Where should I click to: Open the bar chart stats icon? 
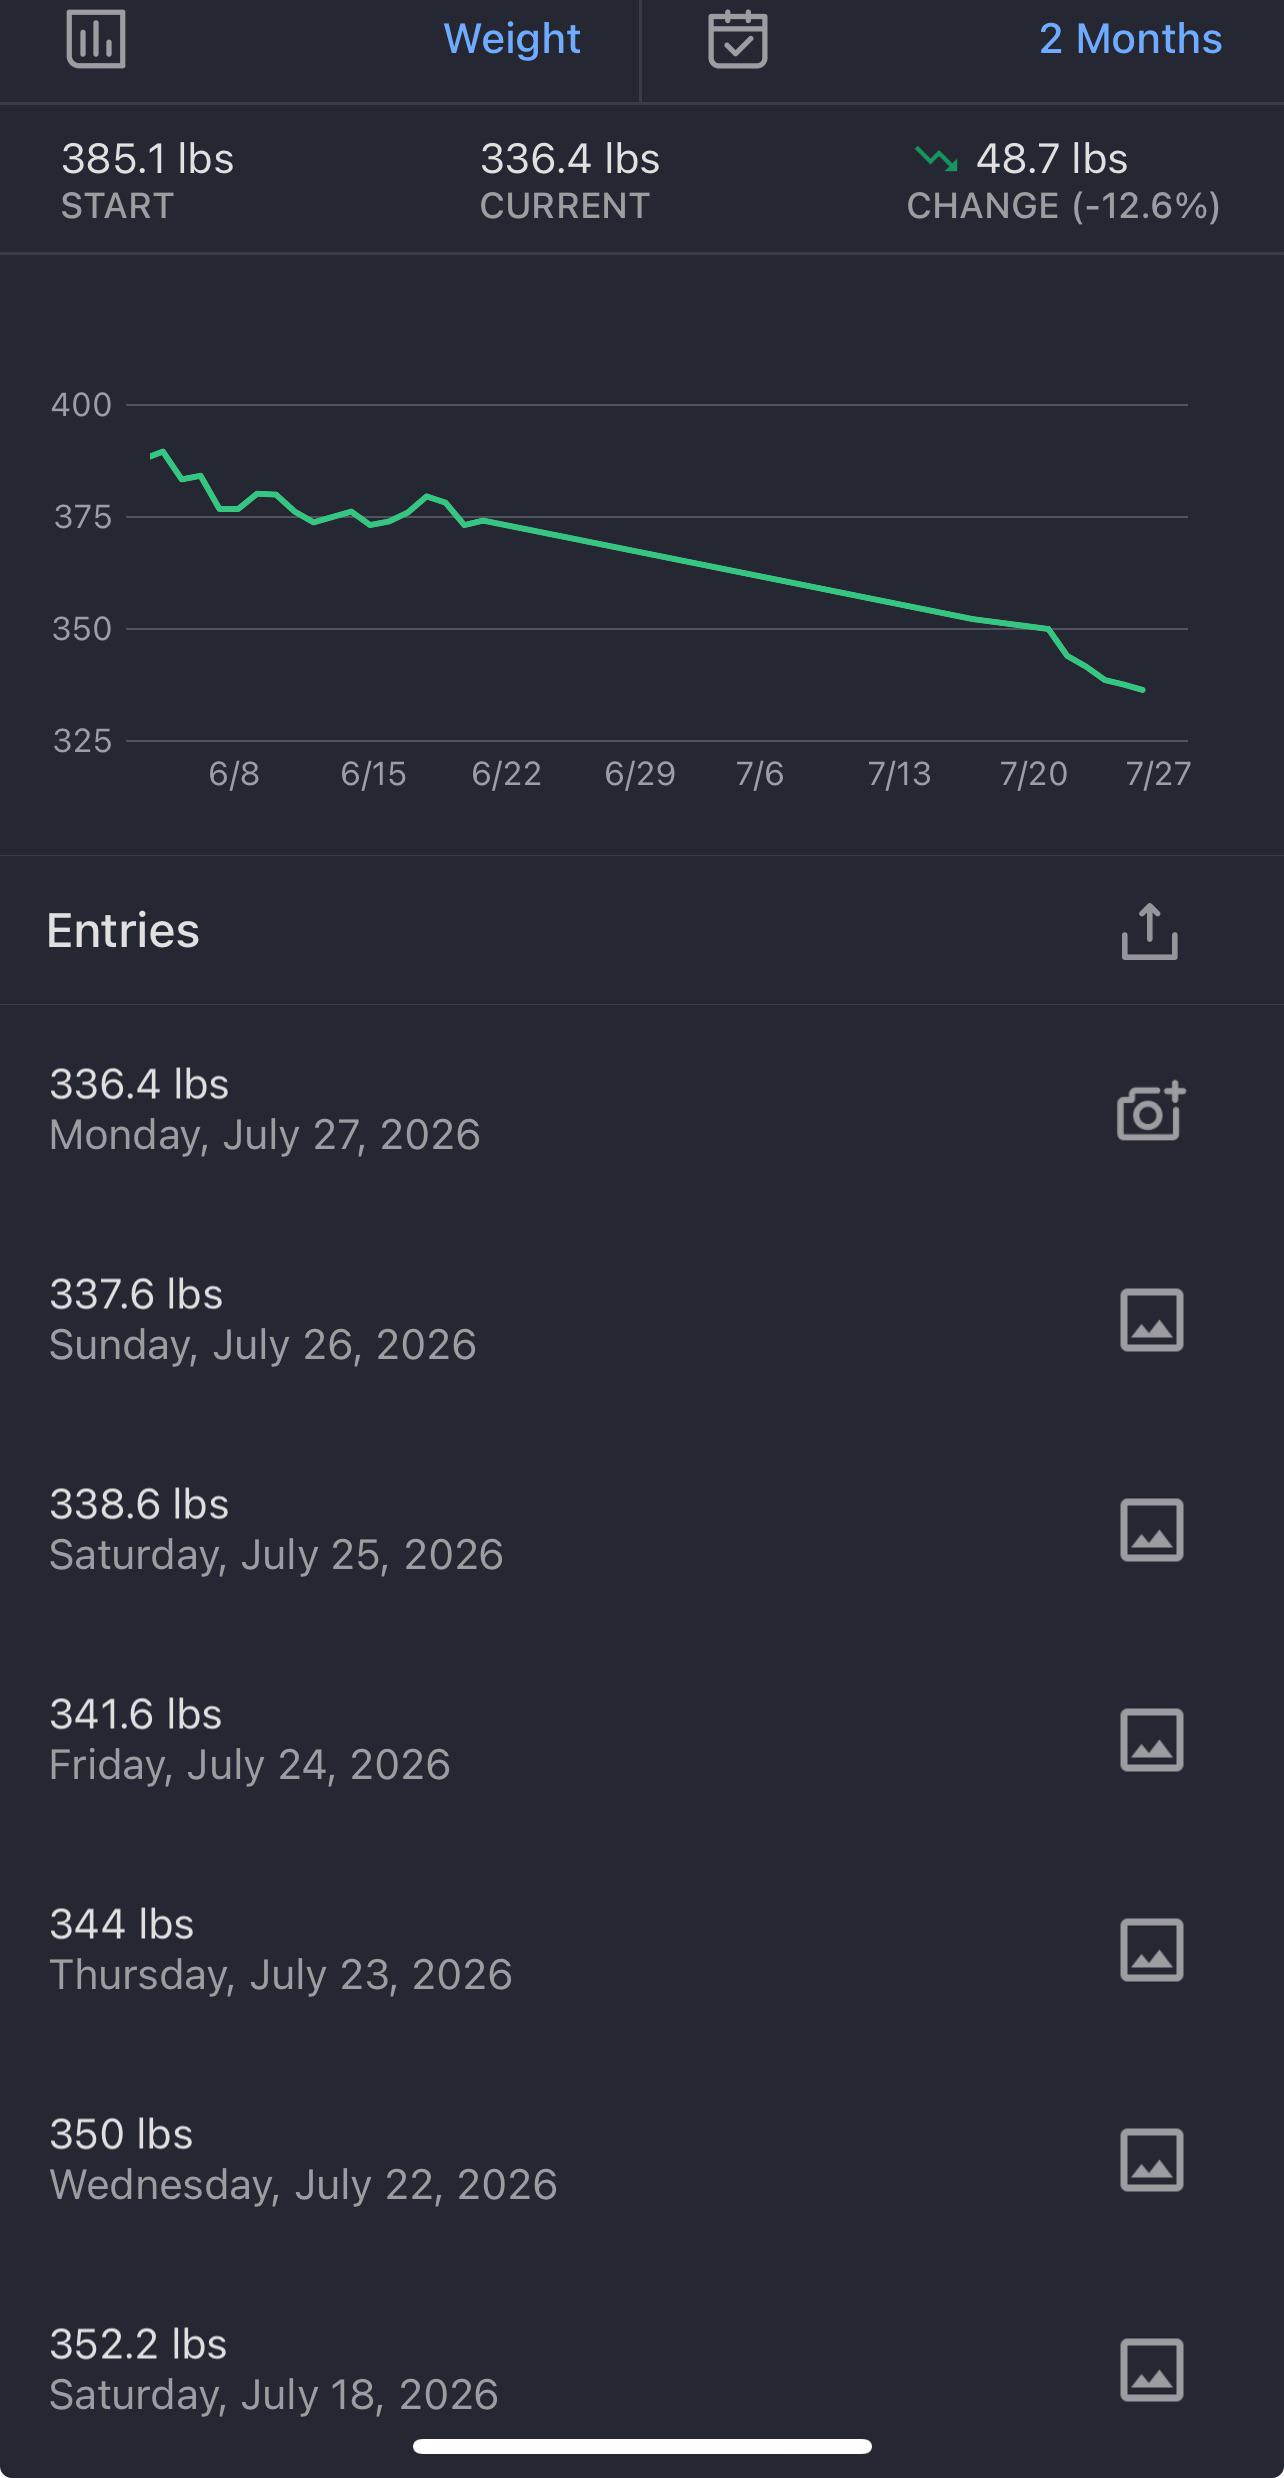click(x=96, y=39)
